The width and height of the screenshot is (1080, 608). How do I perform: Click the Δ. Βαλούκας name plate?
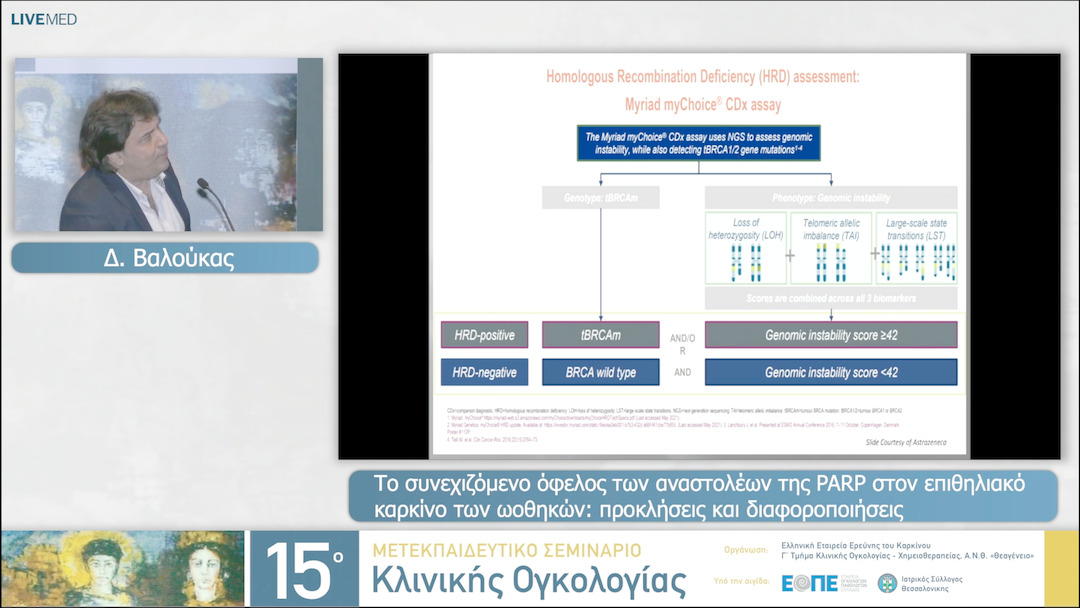(x=165, y=258)
